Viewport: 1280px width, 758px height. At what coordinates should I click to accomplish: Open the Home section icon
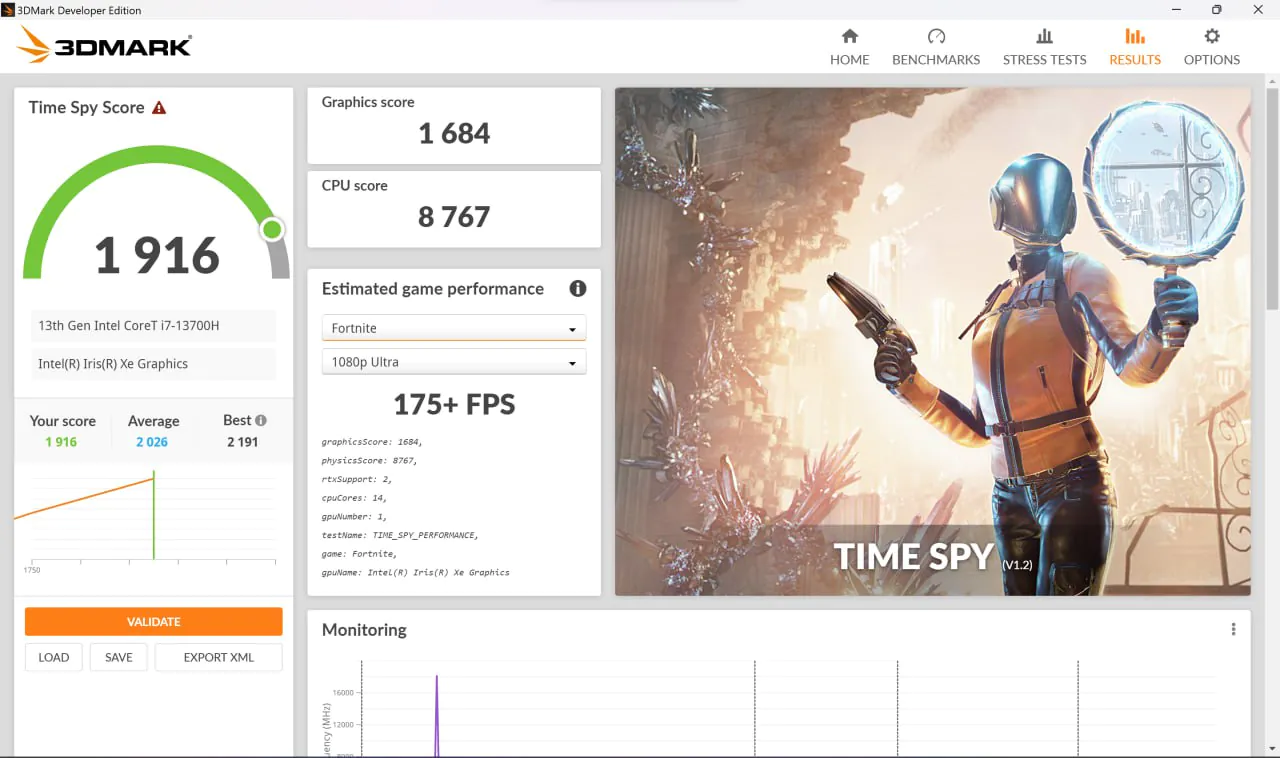(x=849, y=36)
